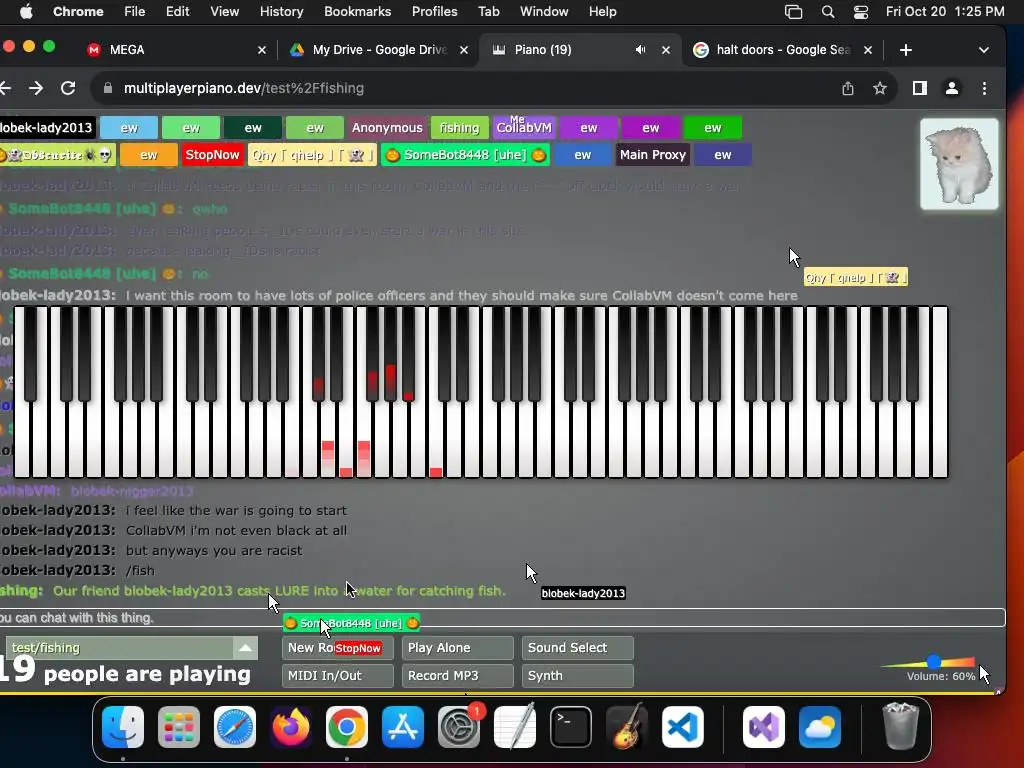Open a new tab with the plus button

click(x=905, y=50)
